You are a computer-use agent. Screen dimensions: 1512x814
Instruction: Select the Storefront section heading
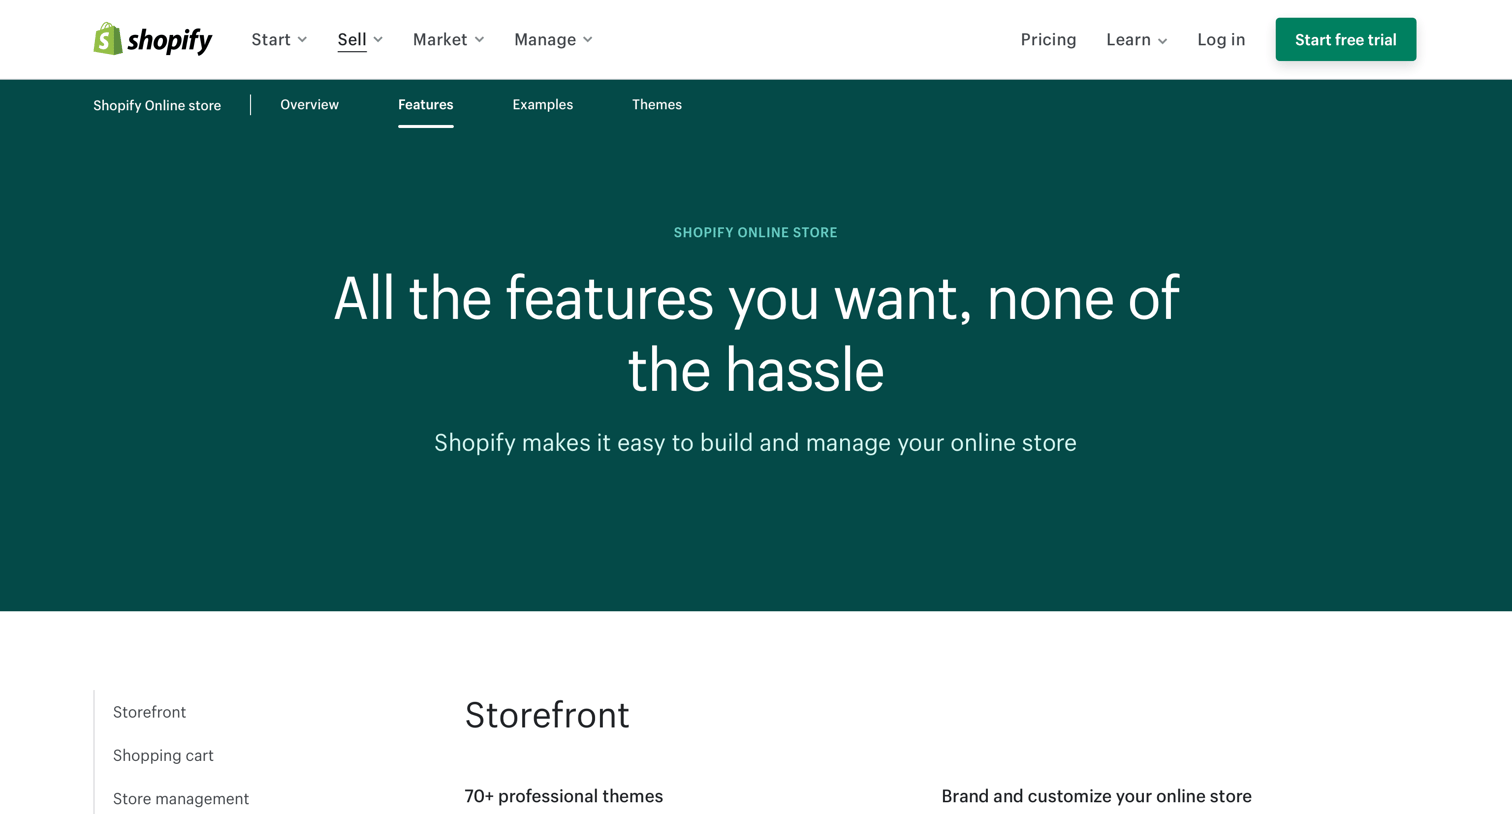pyautogui.click(x=547, y=715)
